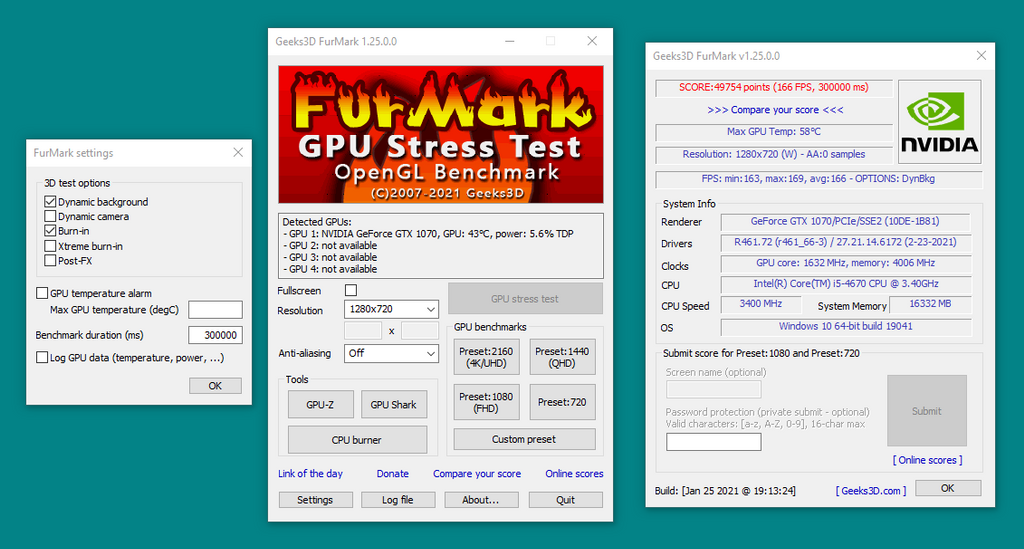Open the About dialog
Image resolution: width=1024 pixels, height=549 pixels.
481,500
